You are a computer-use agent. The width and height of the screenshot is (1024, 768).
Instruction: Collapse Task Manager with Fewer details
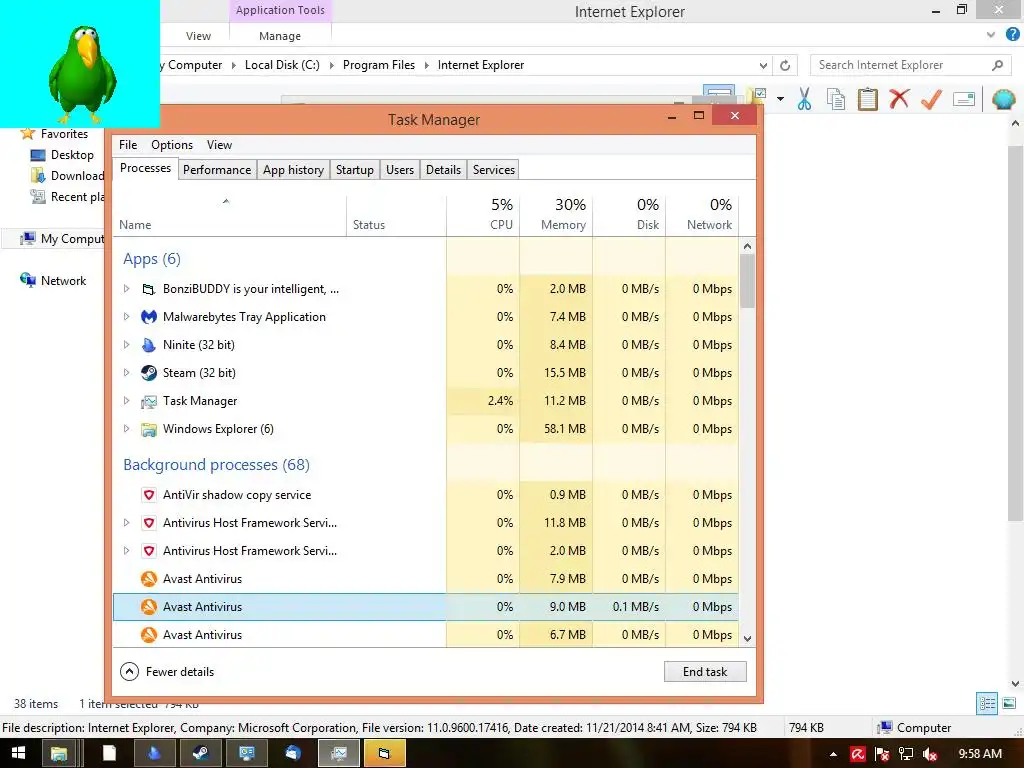(x=167, y=671)
